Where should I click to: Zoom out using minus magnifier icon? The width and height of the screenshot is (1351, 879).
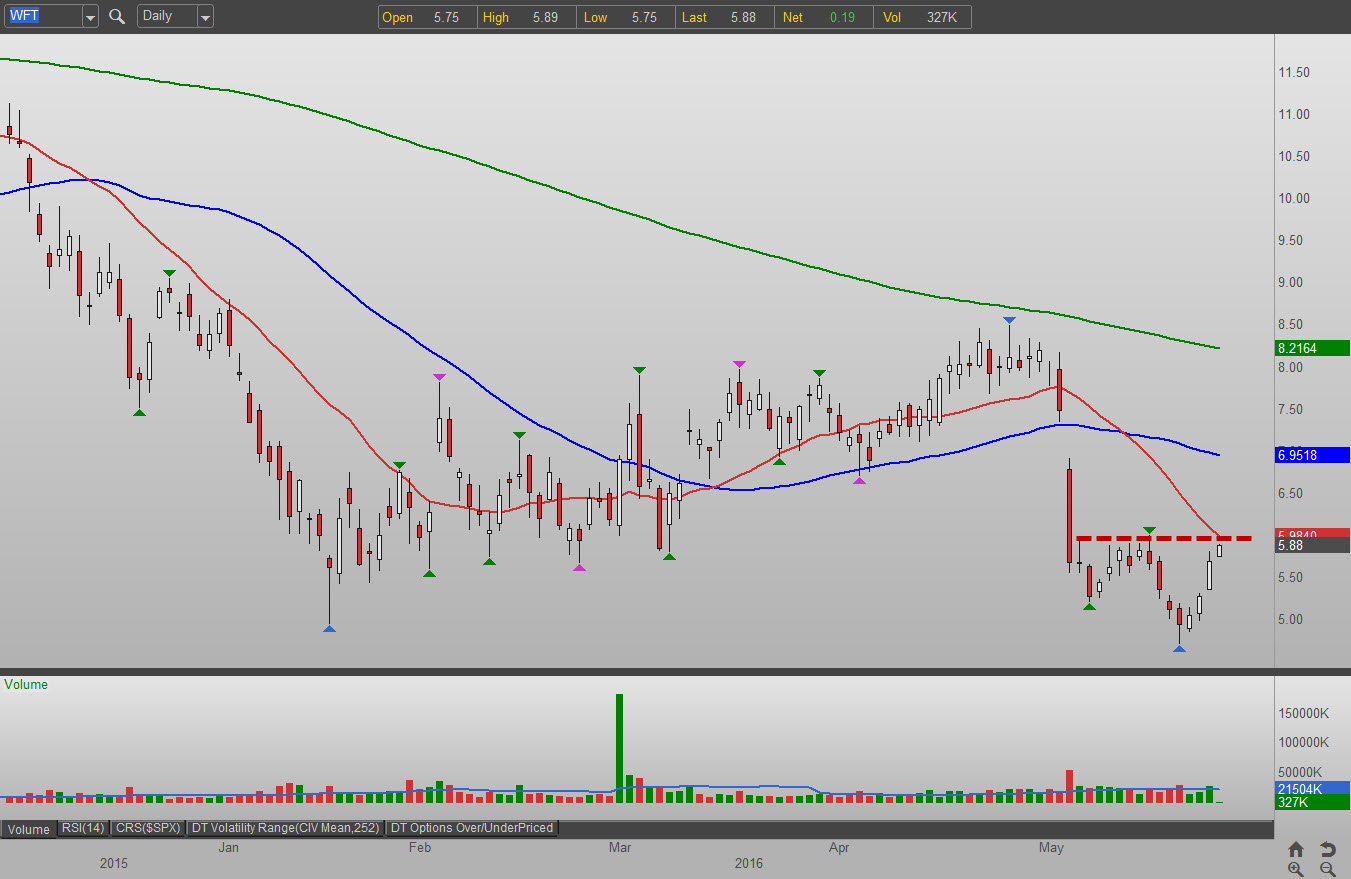pyautogui.click(x=1328, y=869)
